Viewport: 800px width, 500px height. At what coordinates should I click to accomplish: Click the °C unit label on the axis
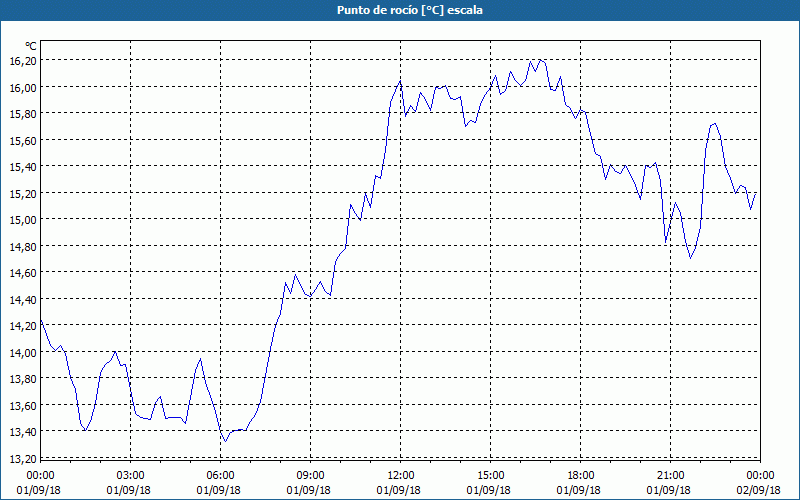click(x=31, y=46)
